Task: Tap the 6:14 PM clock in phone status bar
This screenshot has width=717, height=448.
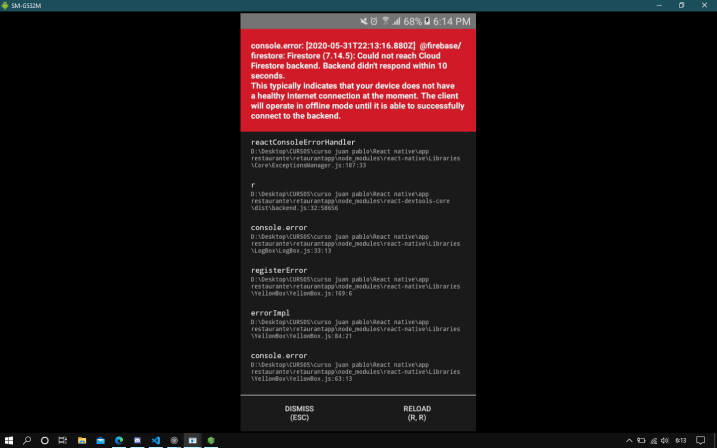Action: (x=451, y=21)
